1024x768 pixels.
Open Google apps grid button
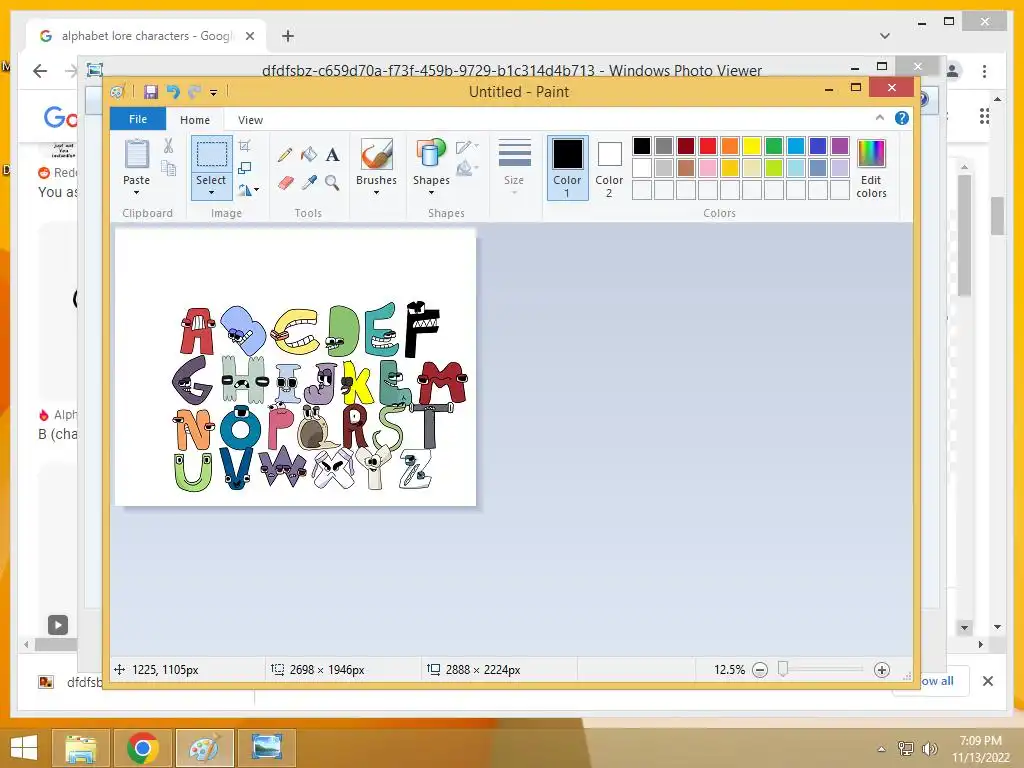tap(984, 117)
